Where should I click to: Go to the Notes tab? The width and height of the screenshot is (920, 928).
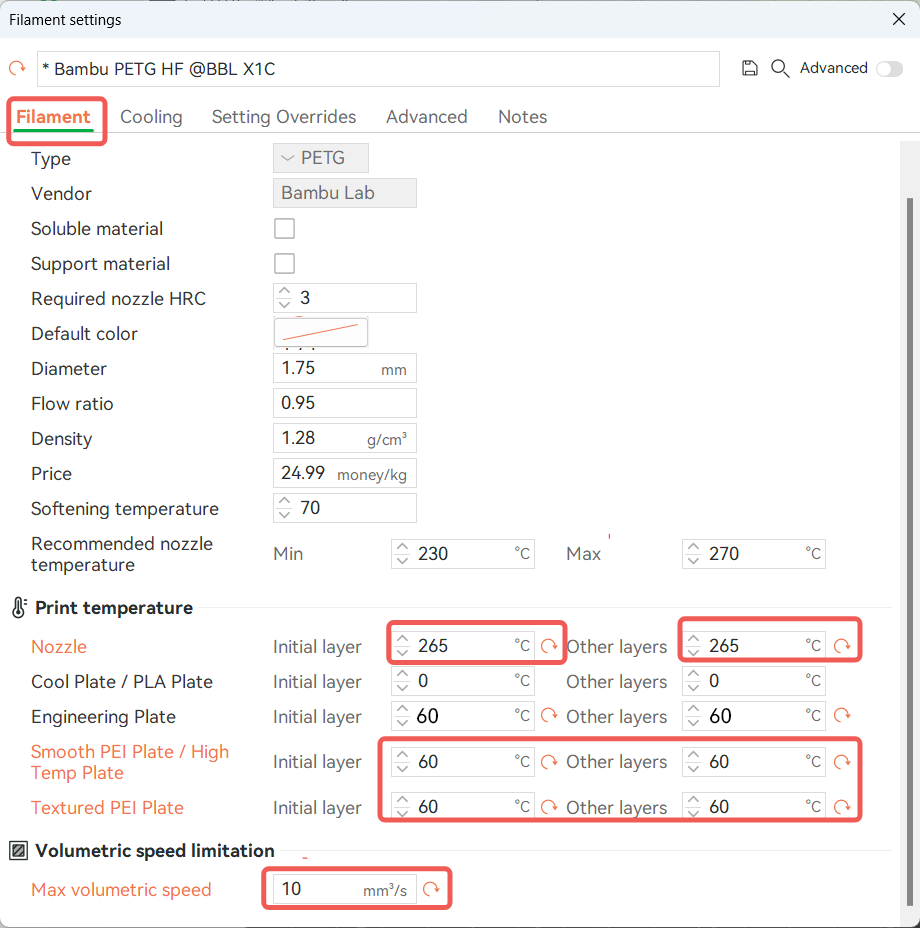[x=522, y=117]
